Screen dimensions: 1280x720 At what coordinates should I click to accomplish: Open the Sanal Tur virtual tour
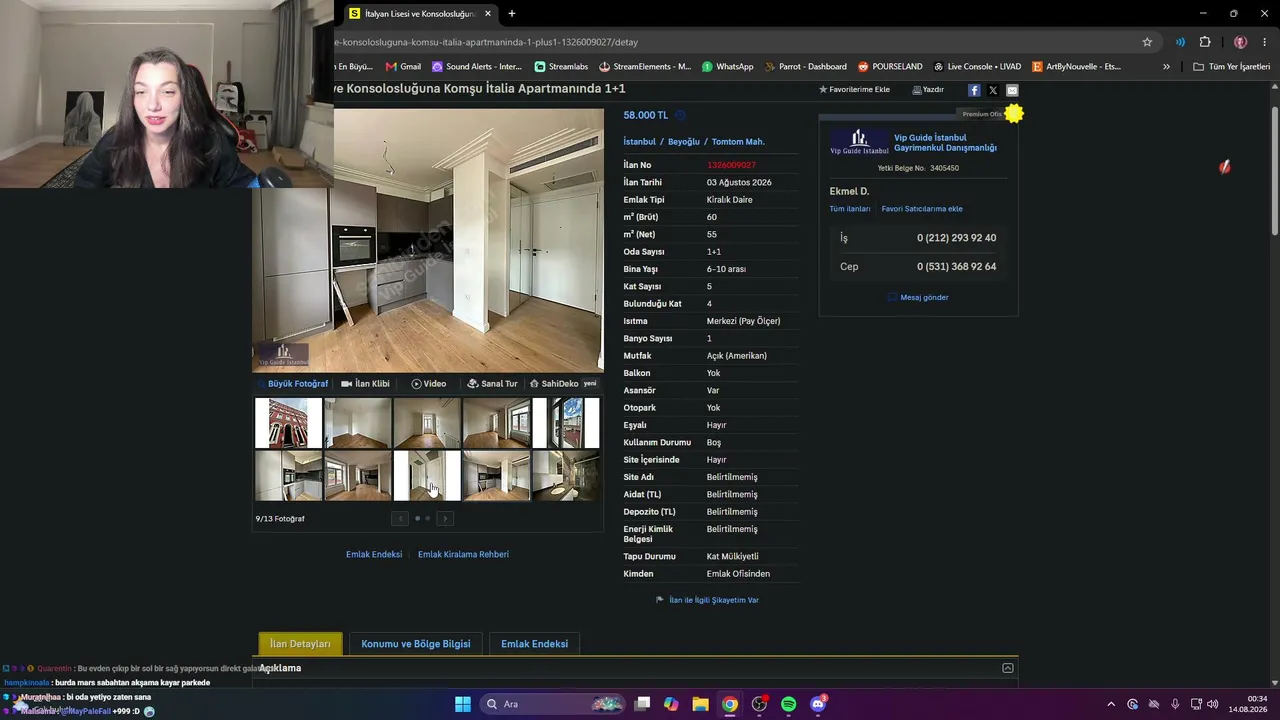(493, 384)
